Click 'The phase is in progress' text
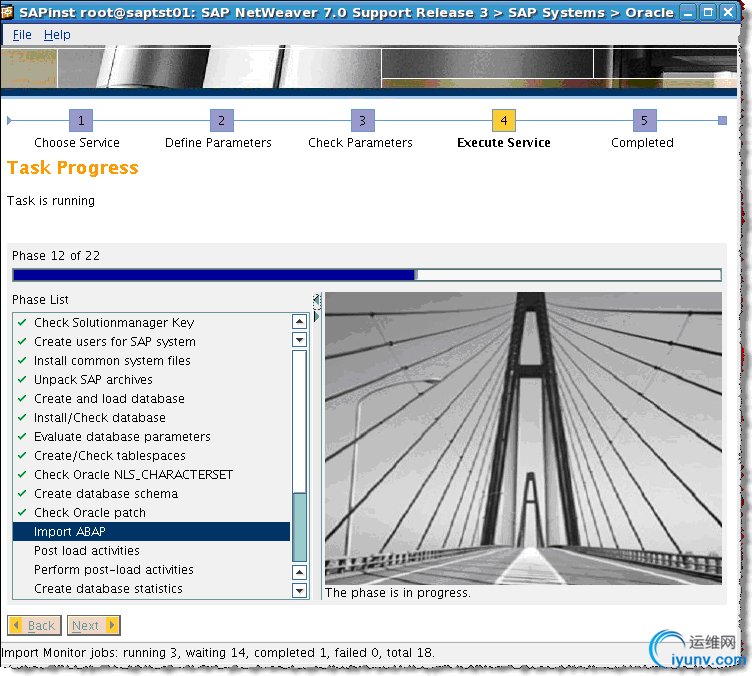The width and height of the screenshot is (752, 676). [x=398, y=593]
